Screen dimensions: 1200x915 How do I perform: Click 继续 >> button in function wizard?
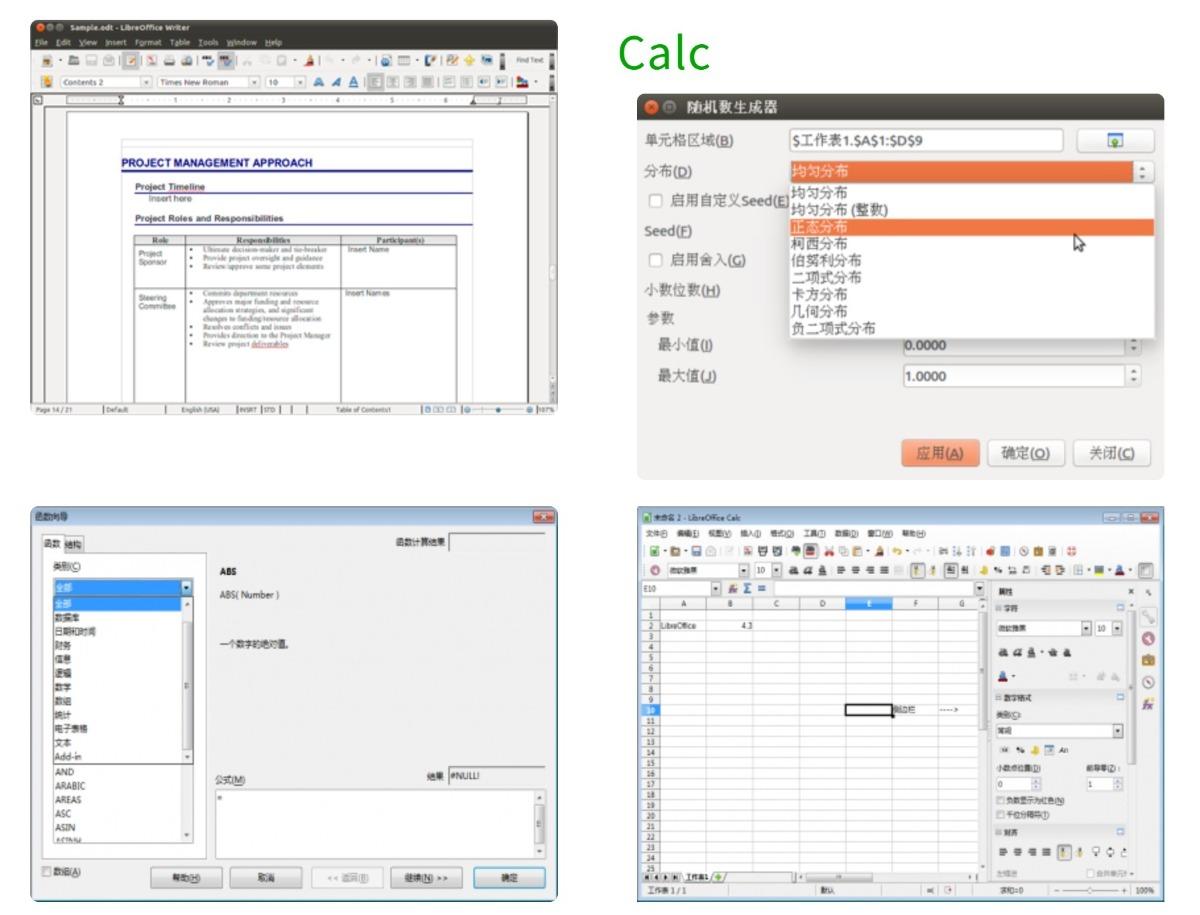point(425,876)
